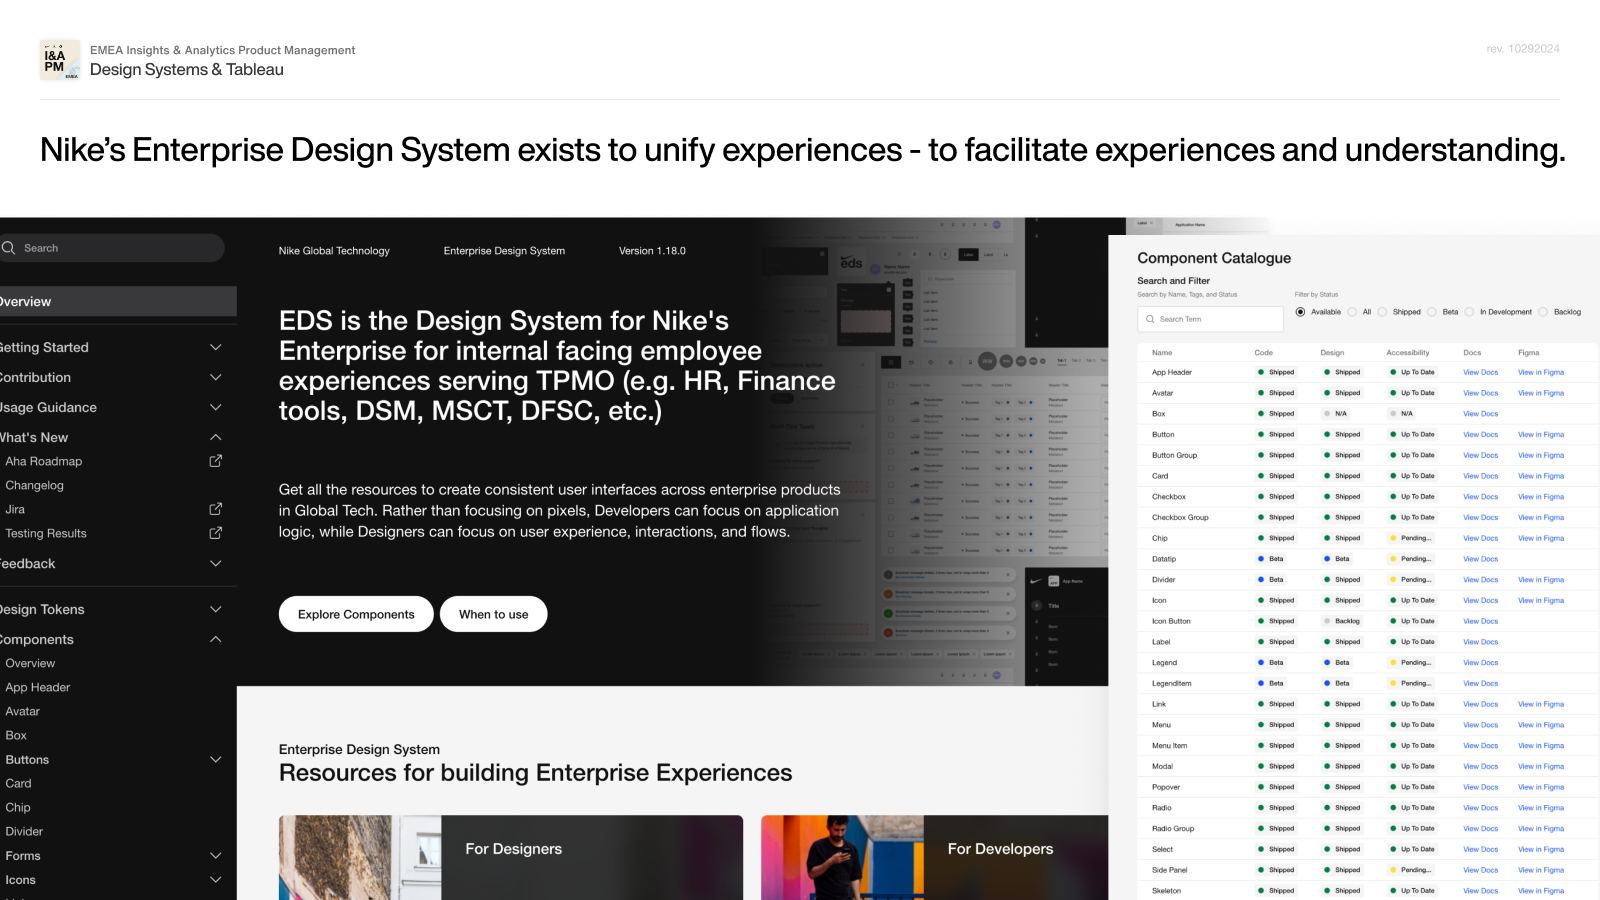This screenshot has width=1600, height=900.
Task: Open View Docs for Box row
Action: coord(1480,414)
